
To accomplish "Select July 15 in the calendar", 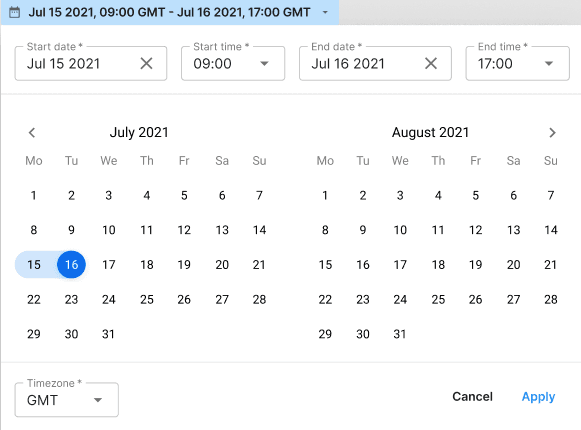I will pos(34,265).
